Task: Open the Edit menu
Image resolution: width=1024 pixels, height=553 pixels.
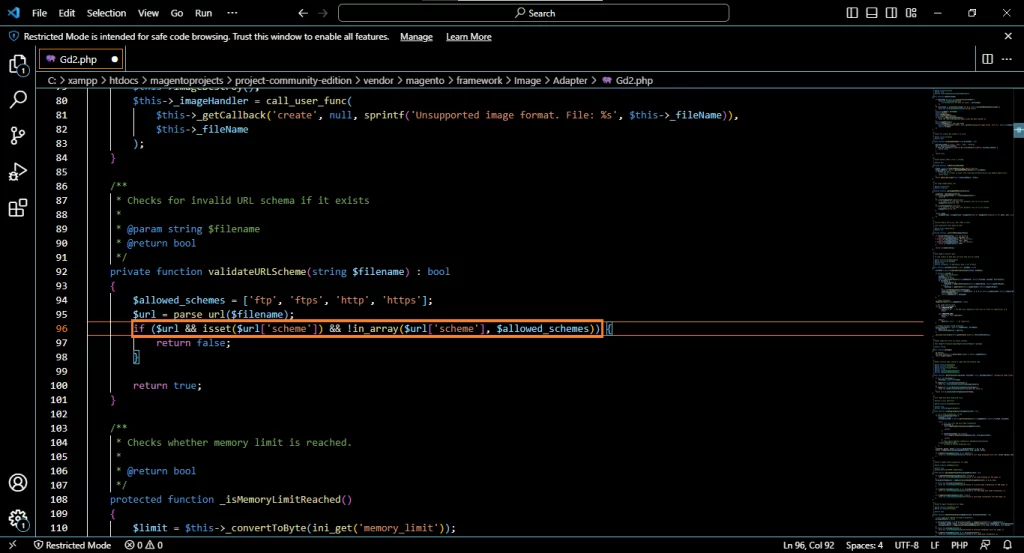Action: [67, 13]
